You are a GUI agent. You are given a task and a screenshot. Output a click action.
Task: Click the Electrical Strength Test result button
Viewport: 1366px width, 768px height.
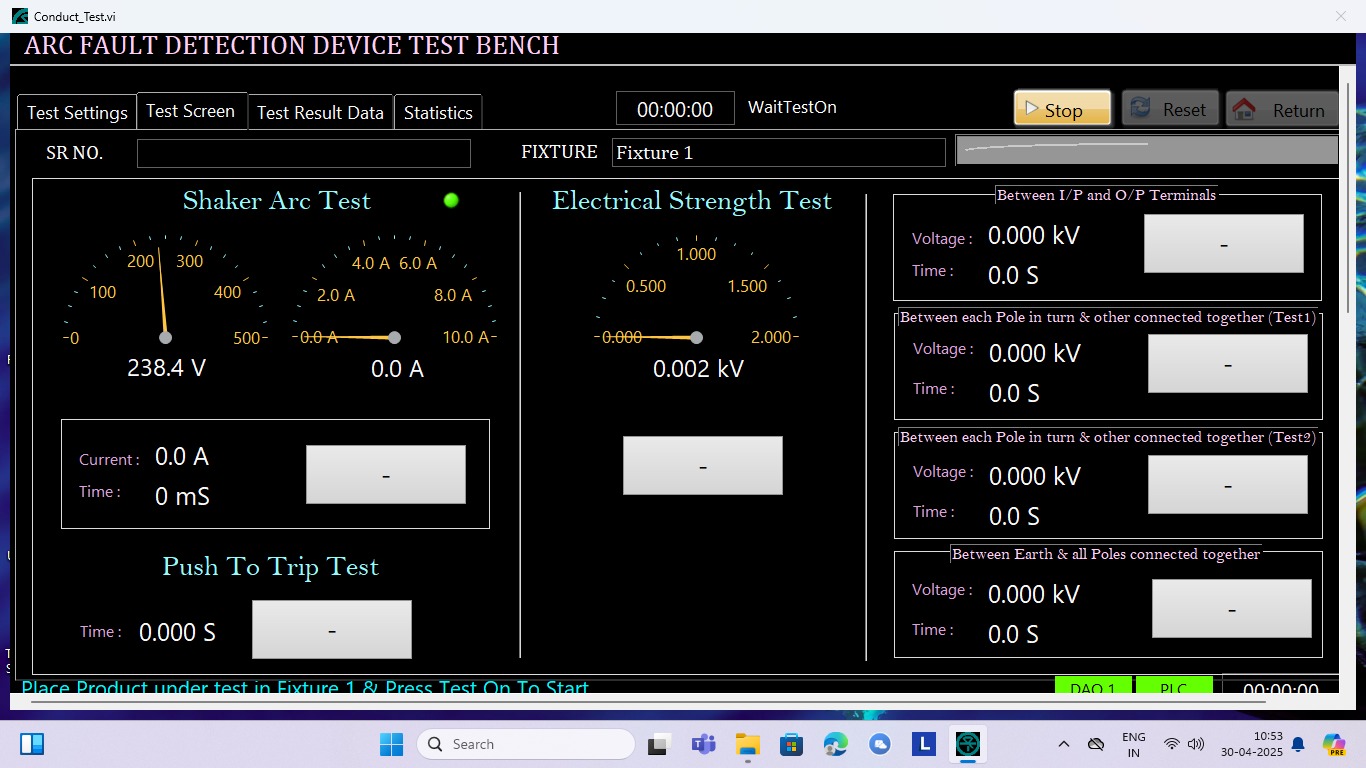click(x=702, y=466)
